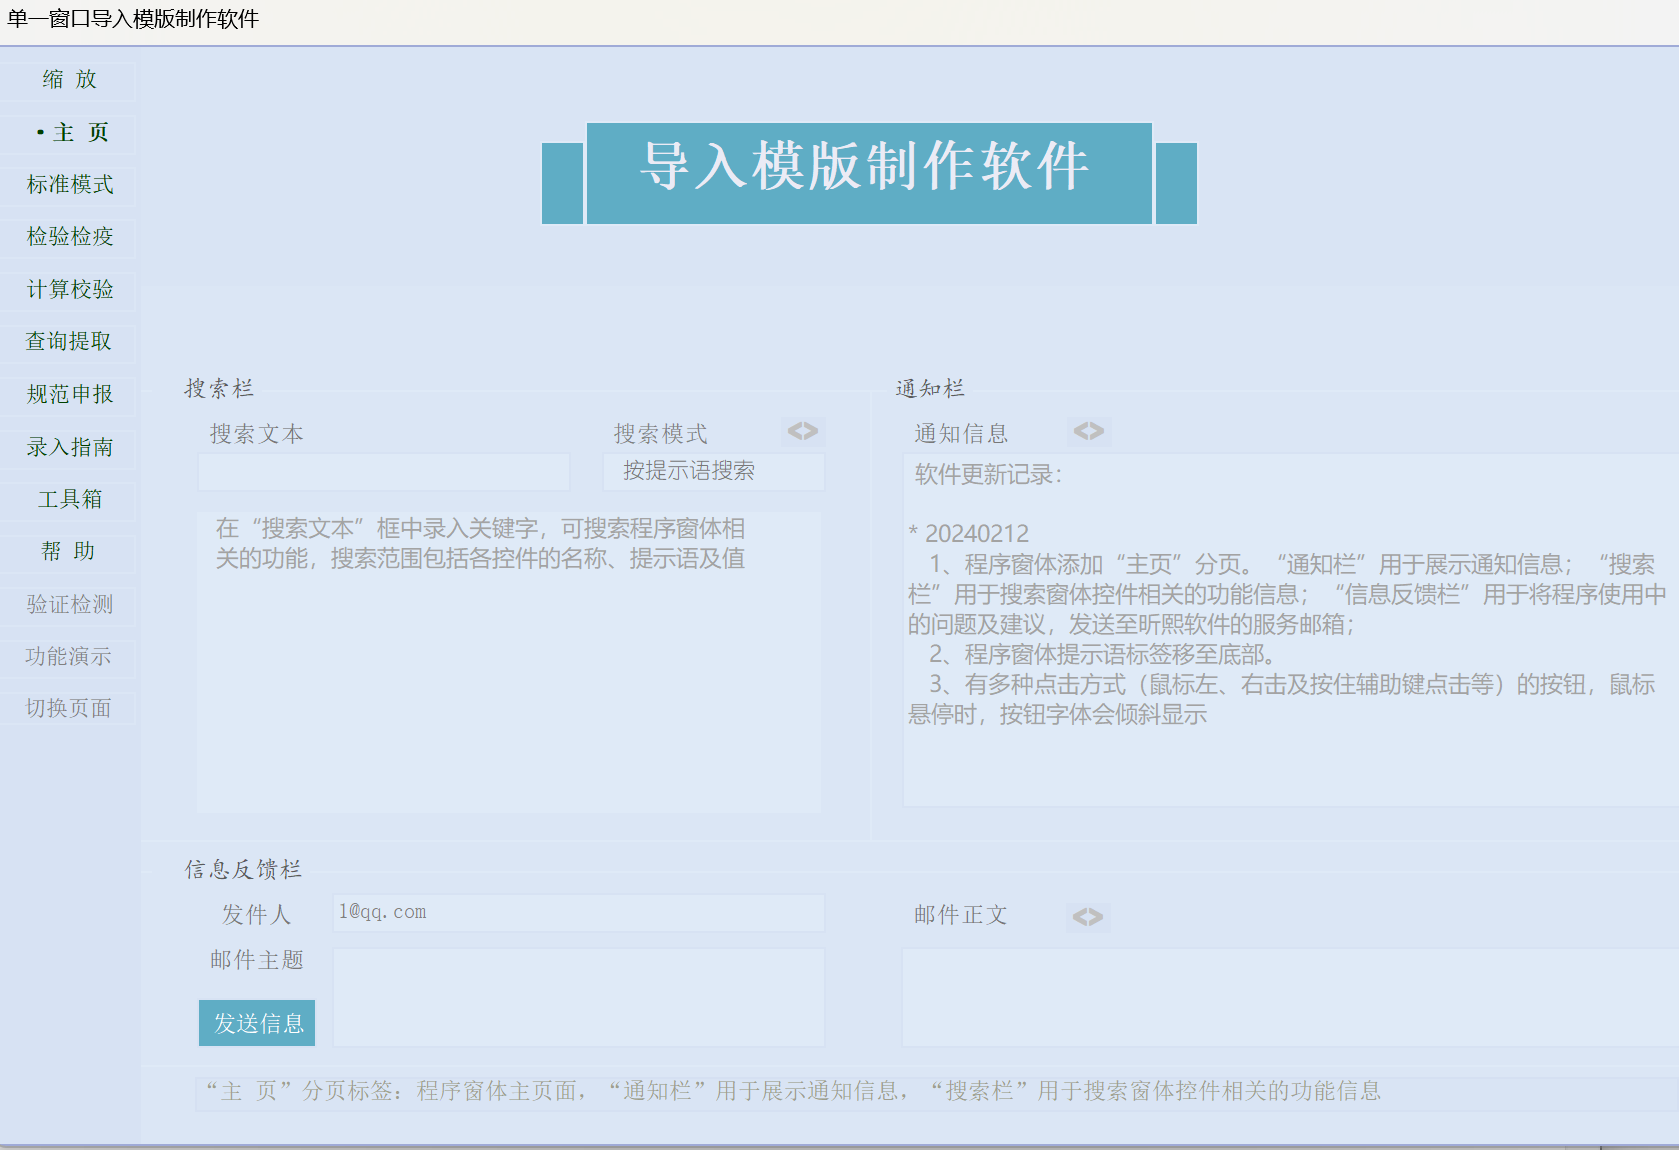Focus the 发件人 email field

click(x=578, y=913)
